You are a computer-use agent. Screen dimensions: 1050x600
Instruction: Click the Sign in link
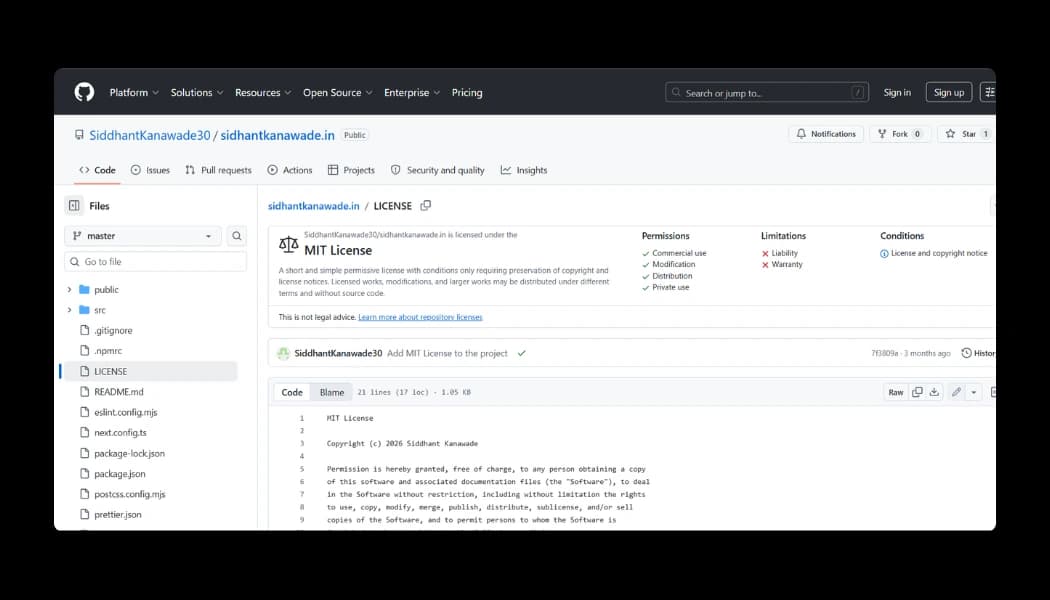tap(897, 92)
